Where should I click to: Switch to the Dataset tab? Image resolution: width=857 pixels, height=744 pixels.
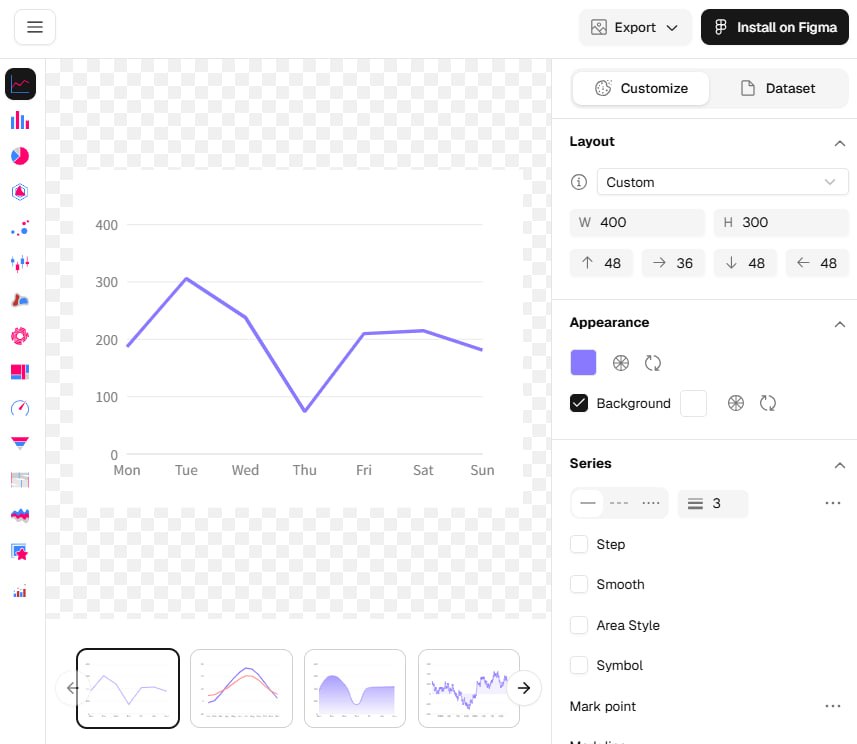(x=778, y=88)
